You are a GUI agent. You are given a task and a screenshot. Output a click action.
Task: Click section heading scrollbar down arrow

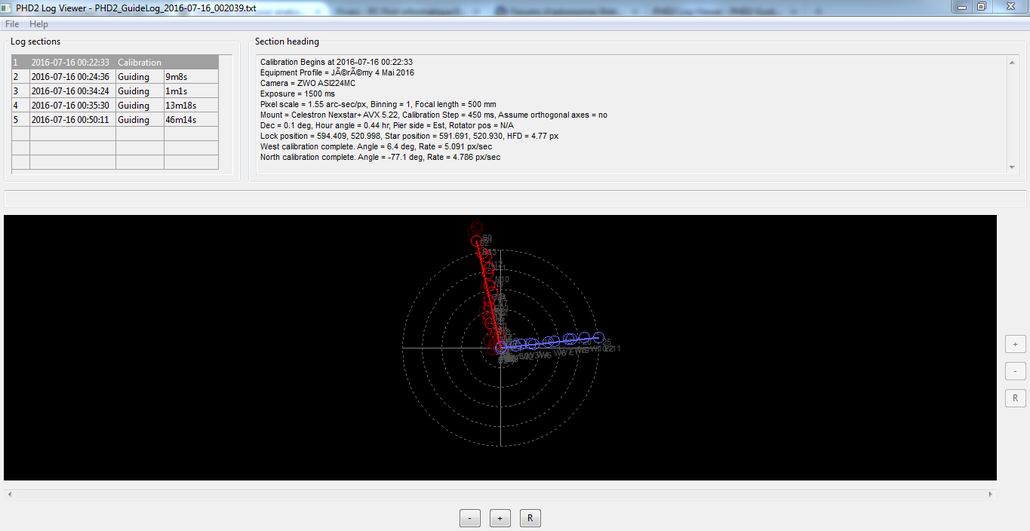[1012, 168]
